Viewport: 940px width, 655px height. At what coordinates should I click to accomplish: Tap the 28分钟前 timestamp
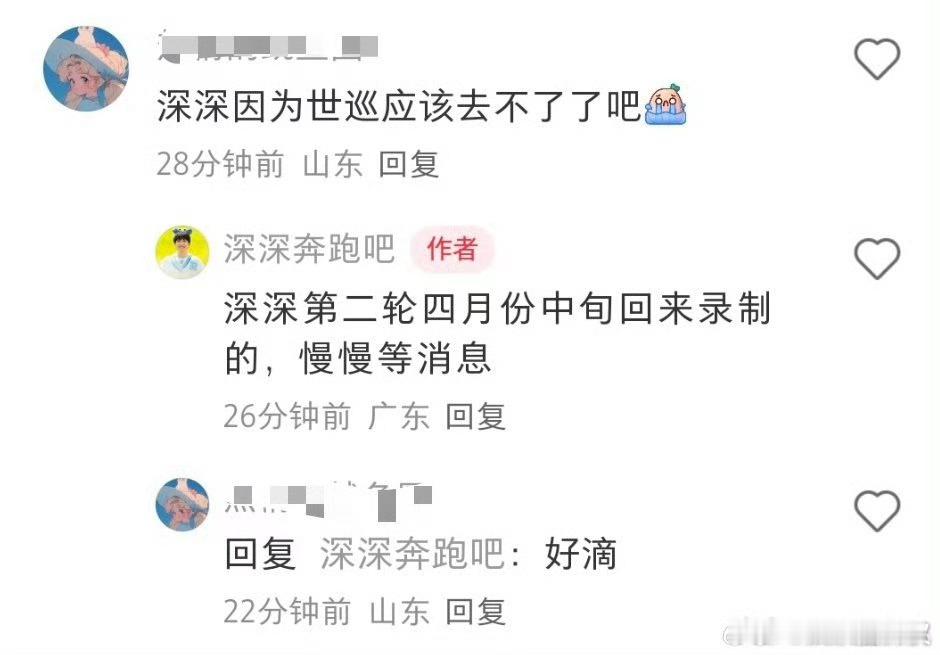[x=220, y=164]
